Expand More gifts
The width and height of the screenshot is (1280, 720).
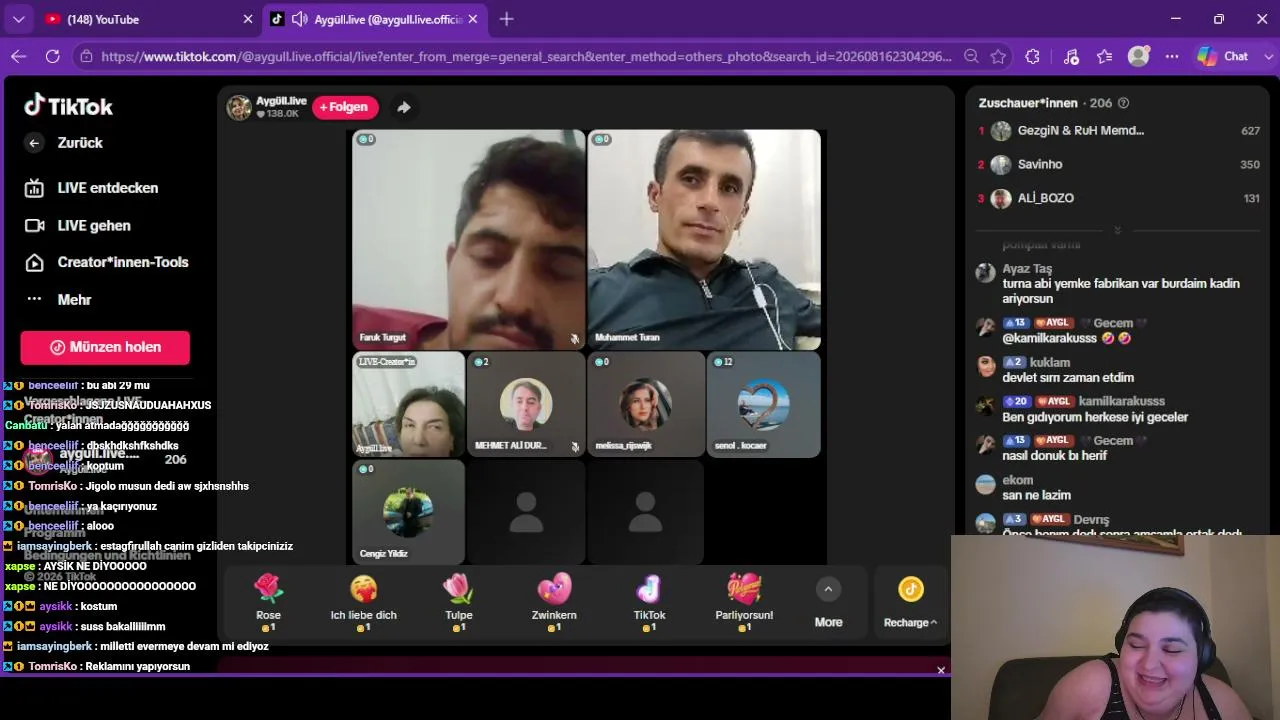pos(828,603)
